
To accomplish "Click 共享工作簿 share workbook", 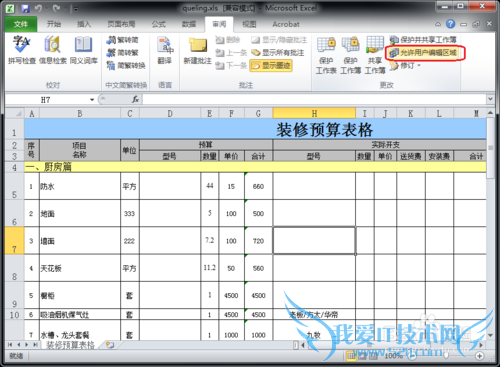I will (375, 55).
